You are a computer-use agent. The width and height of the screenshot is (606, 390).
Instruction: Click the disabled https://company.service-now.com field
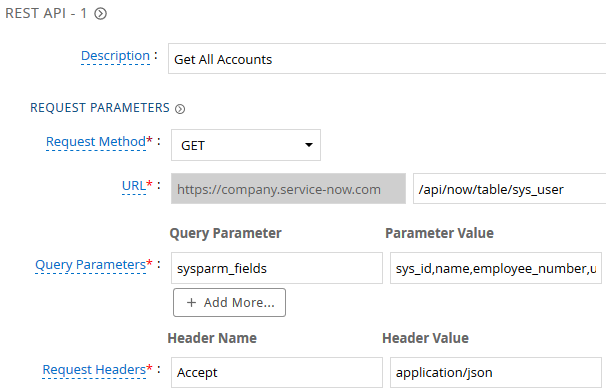(x=288, y=189)
